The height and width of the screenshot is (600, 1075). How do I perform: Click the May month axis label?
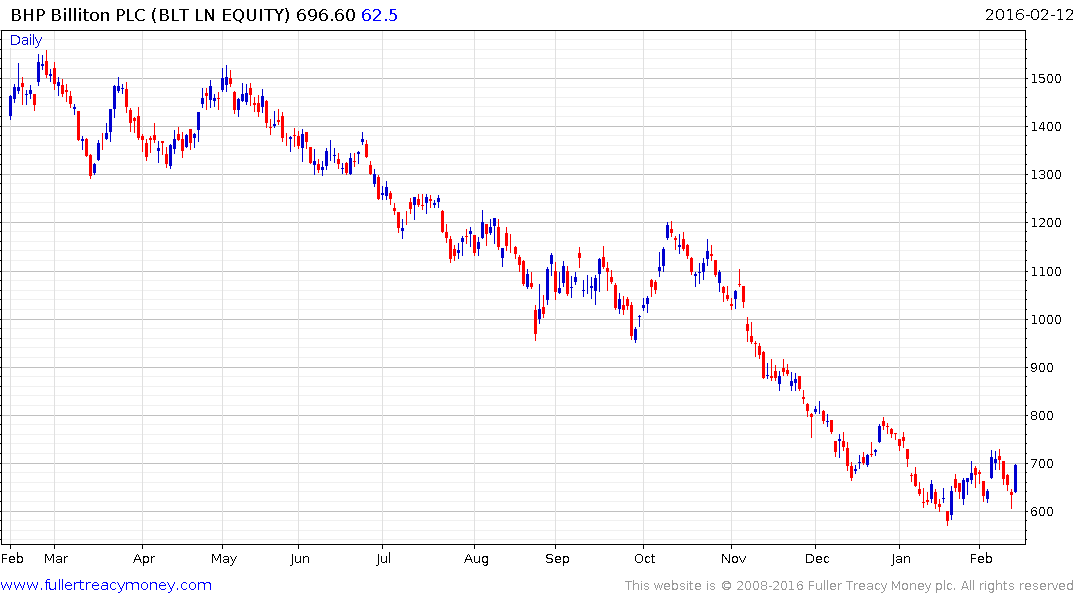click(x=224, y=559)
